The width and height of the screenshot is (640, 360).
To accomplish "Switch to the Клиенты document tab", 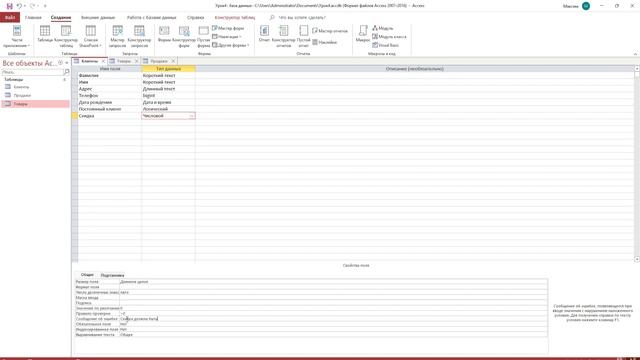I will [x=89, y=61].
